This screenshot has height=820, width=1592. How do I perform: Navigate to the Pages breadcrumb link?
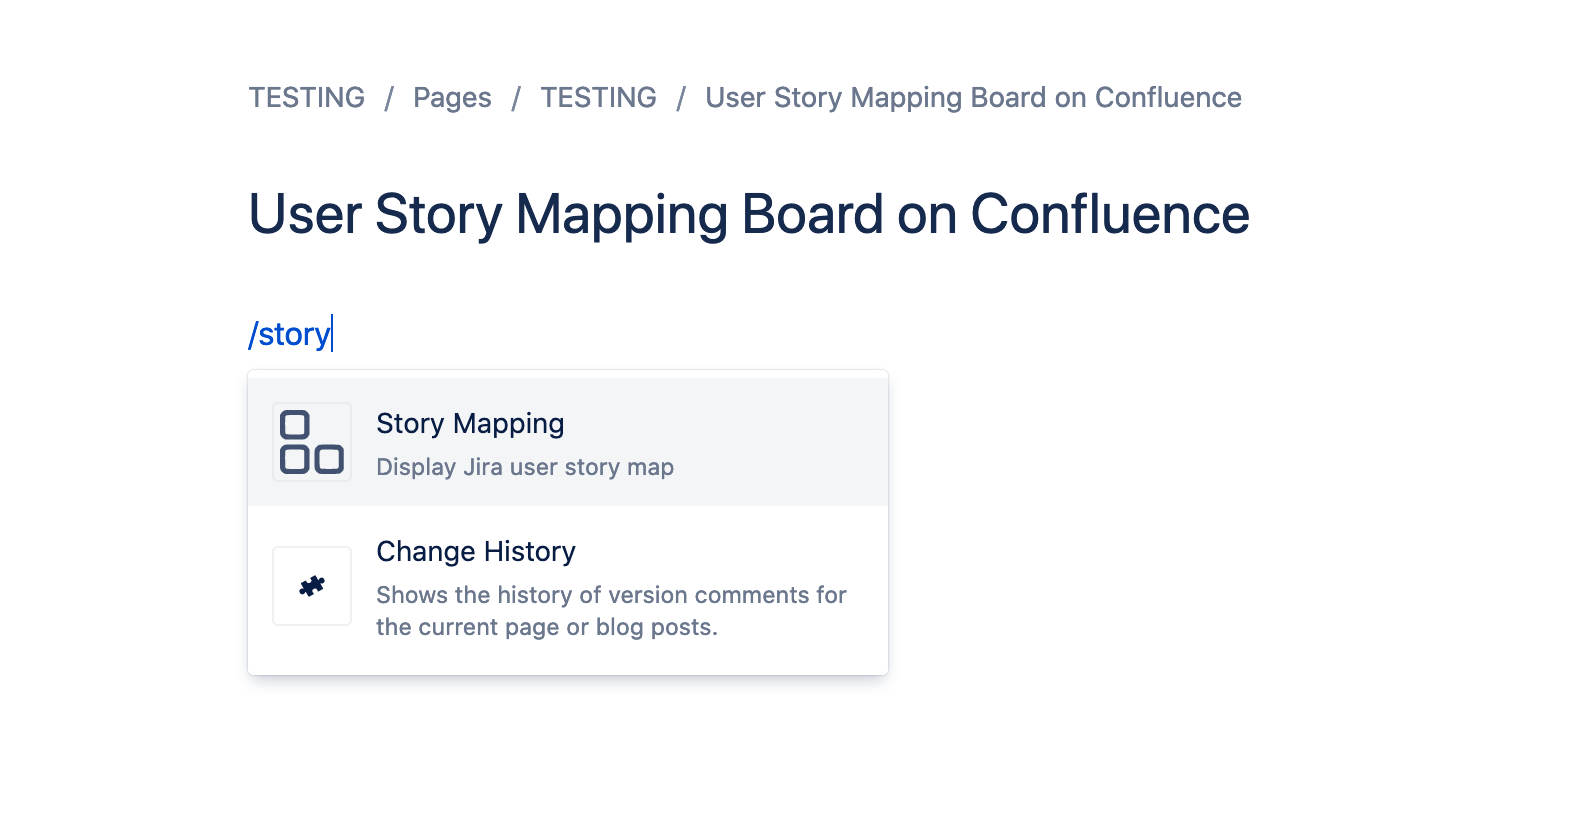tap(452, 97)
